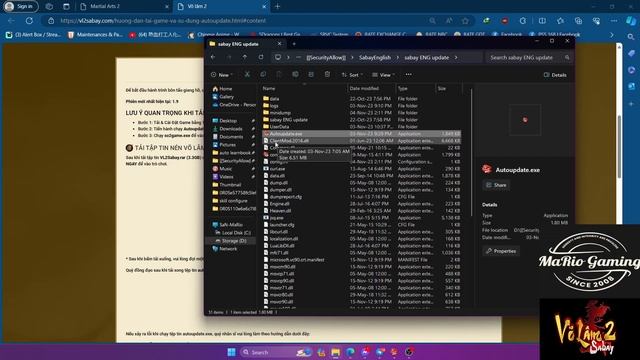Image resolution: width=640 pixels, height=360 pixels.
Task: Close the sabay ENG update Explorer tab
Action: (280, 44)
